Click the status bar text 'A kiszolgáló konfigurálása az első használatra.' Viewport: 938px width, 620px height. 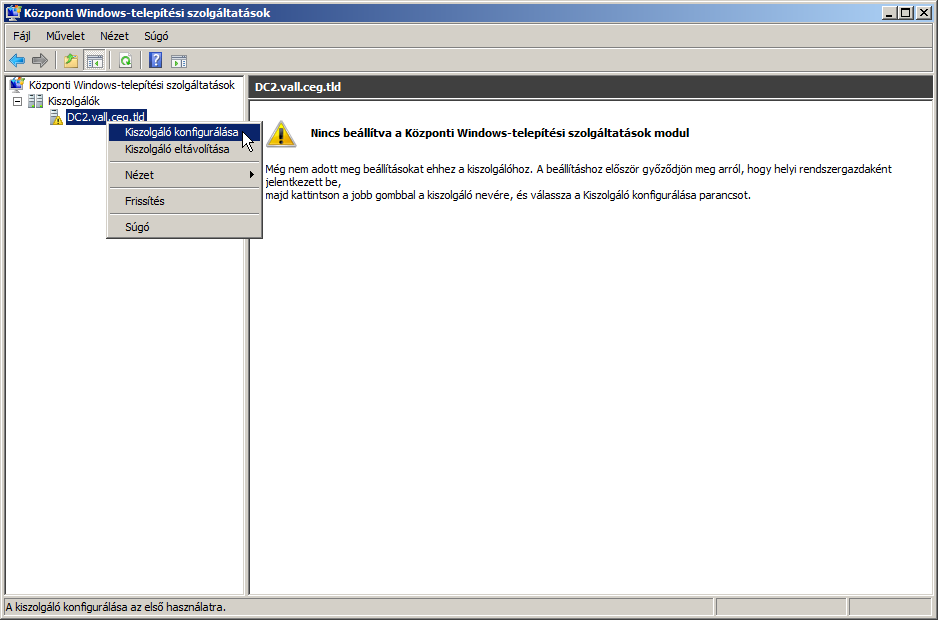(x=116, y=607)
